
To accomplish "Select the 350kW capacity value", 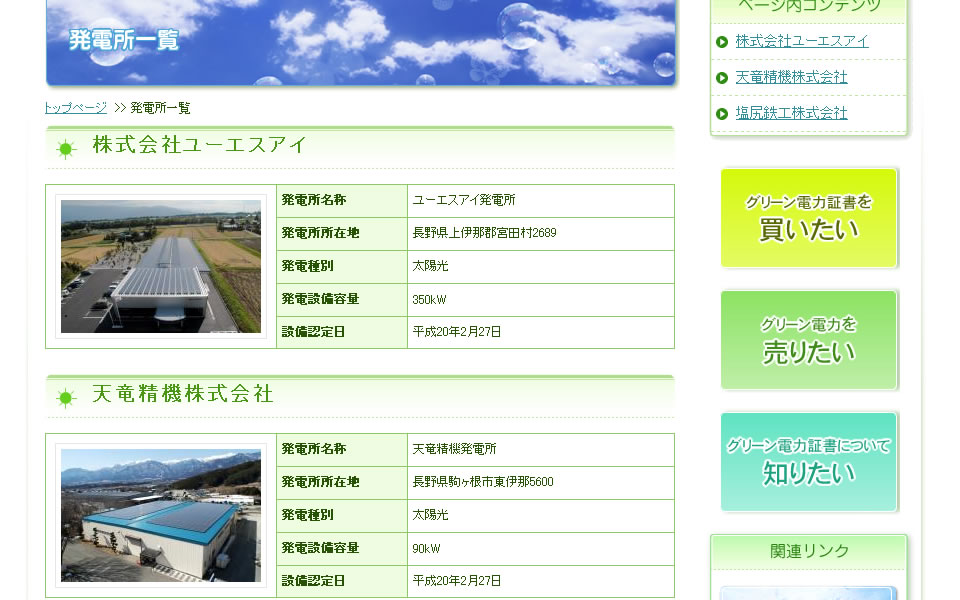I will coord(429,299).
